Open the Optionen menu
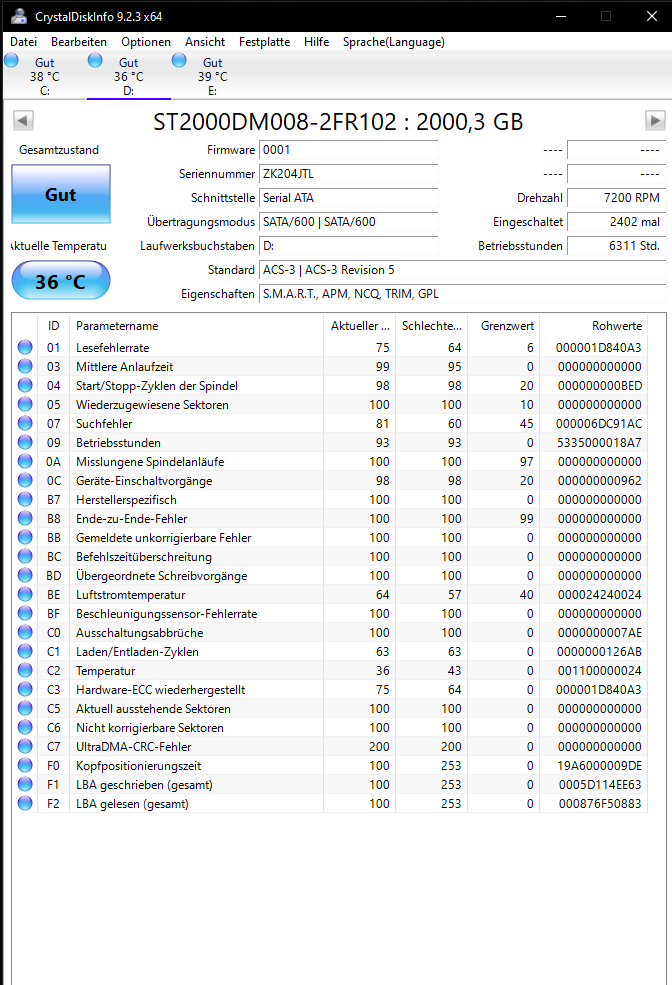 pos(146,42)
